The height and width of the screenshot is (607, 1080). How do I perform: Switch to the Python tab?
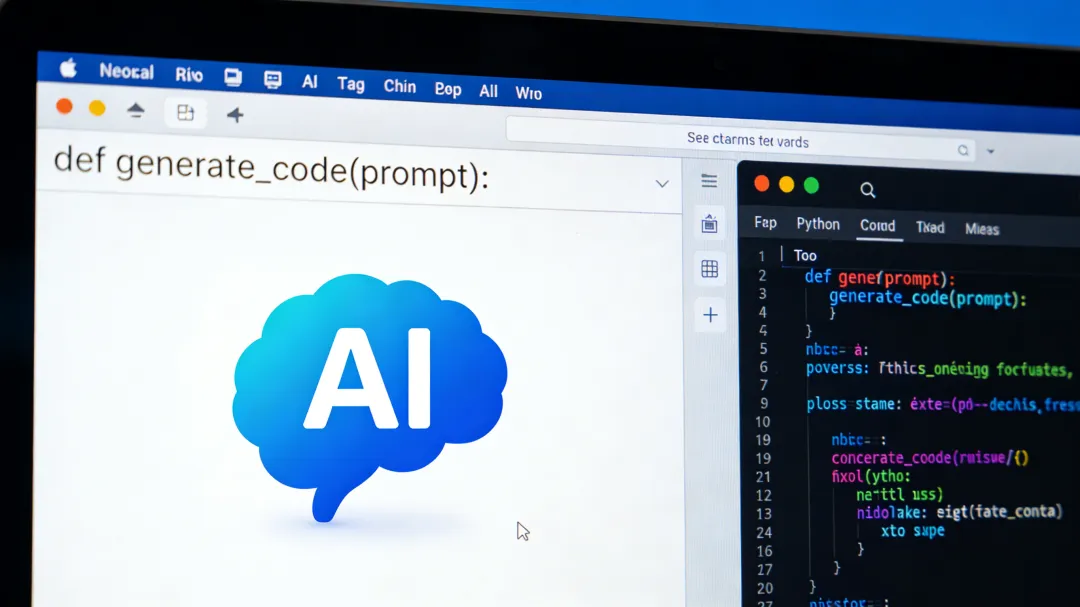[x=818, y=224]
